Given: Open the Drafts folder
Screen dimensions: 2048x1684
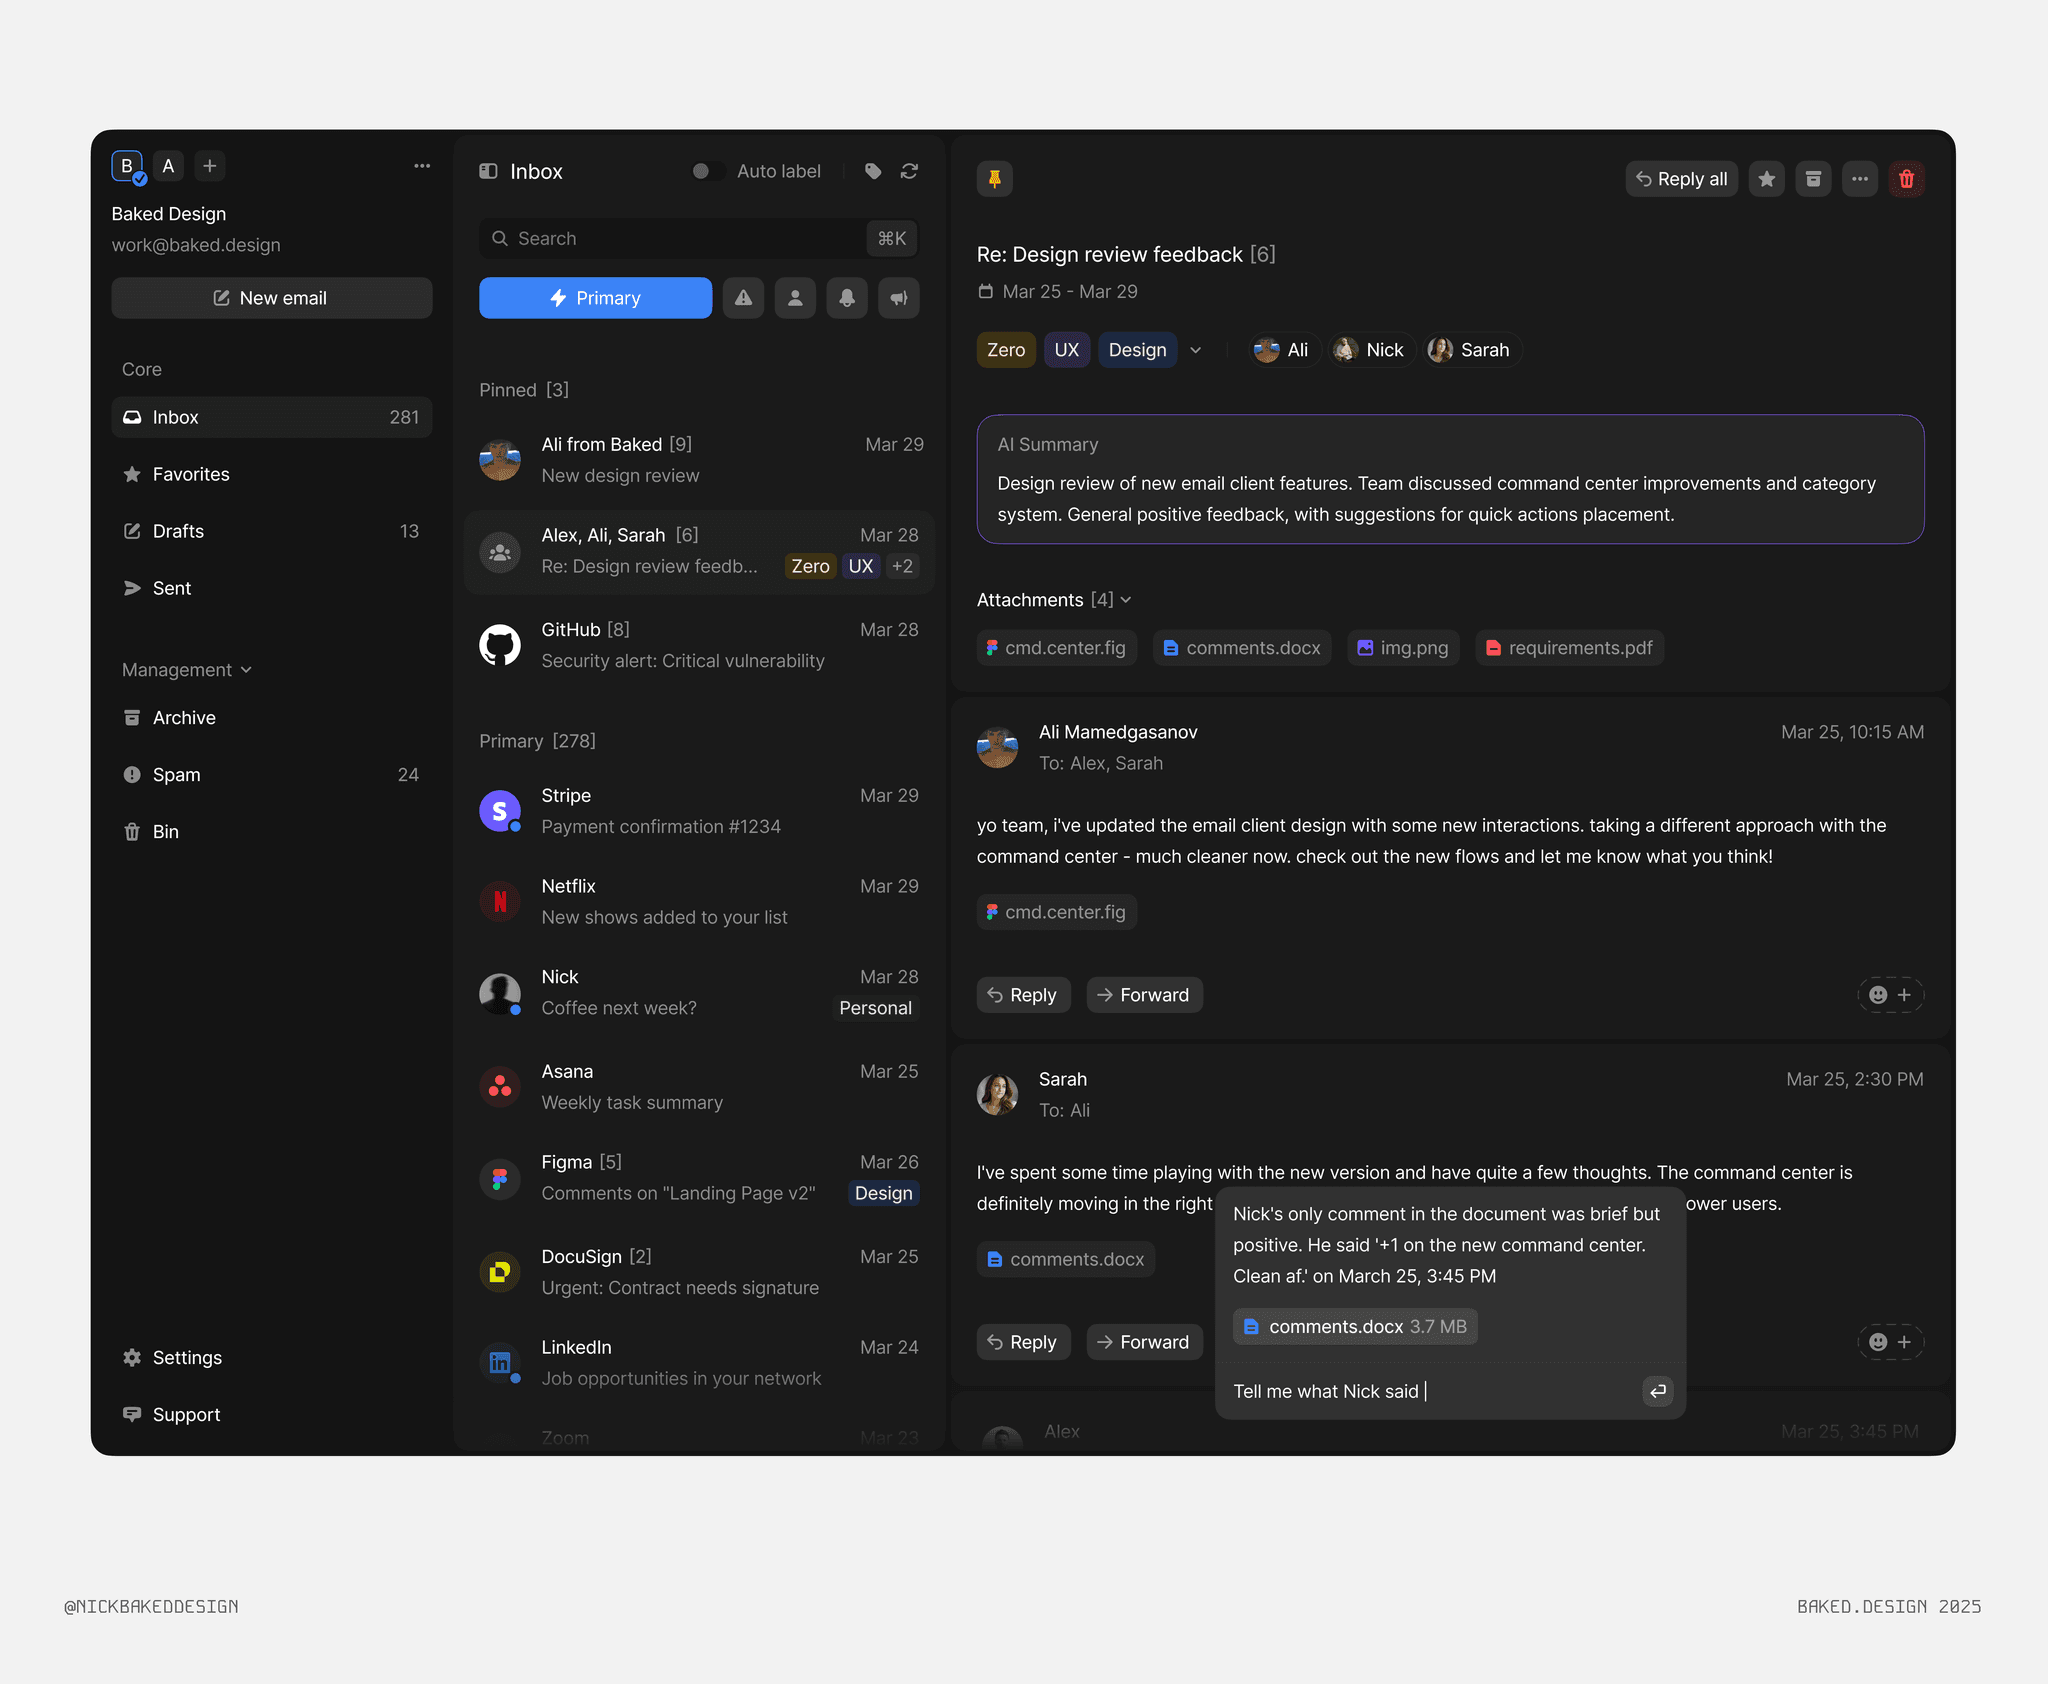Looking at the screenshot, I should coord(178,531).
